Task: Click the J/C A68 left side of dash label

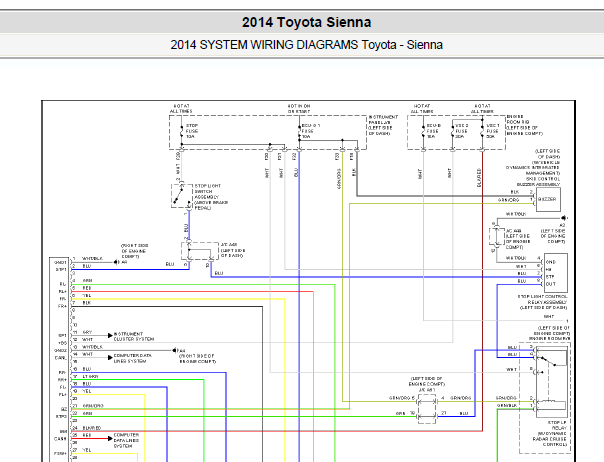Action: pyautogui.click(x=233, y=250)
